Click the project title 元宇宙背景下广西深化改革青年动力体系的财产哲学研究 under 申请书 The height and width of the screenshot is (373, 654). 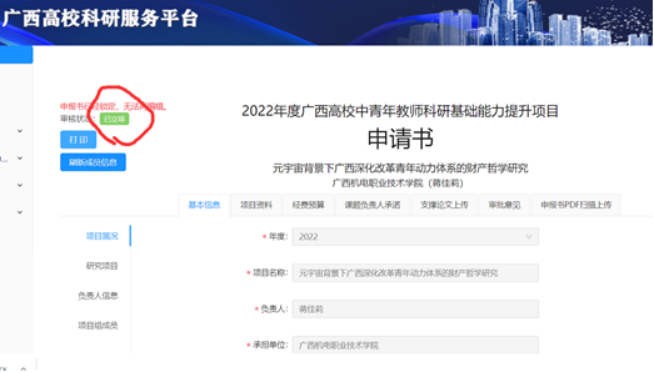tap(400, 168)
